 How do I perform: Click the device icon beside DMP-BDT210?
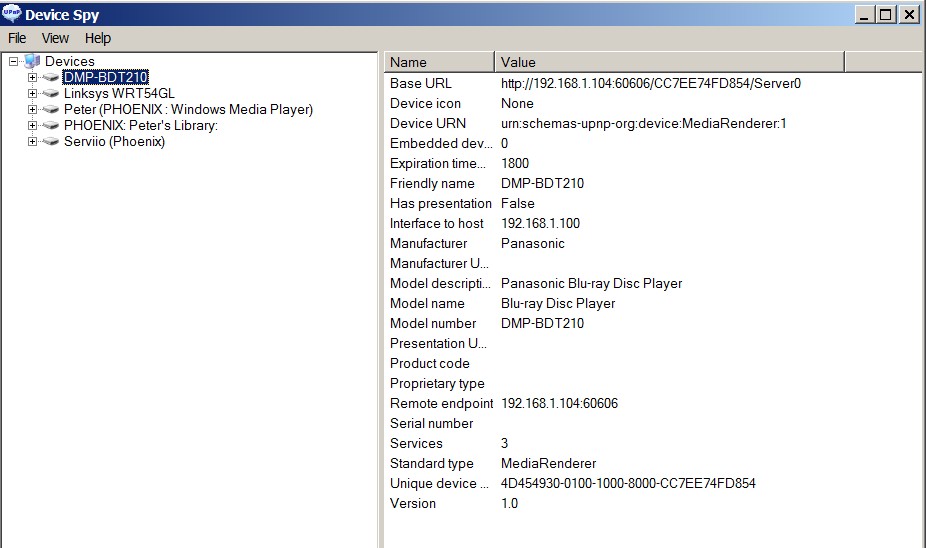click(51, 78)
